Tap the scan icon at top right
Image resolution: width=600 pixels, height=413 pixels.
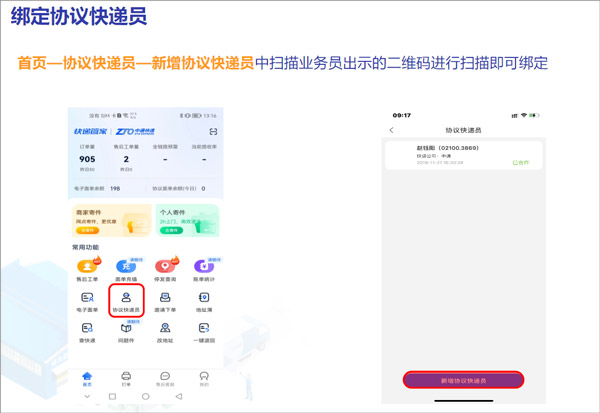point(212,132)
